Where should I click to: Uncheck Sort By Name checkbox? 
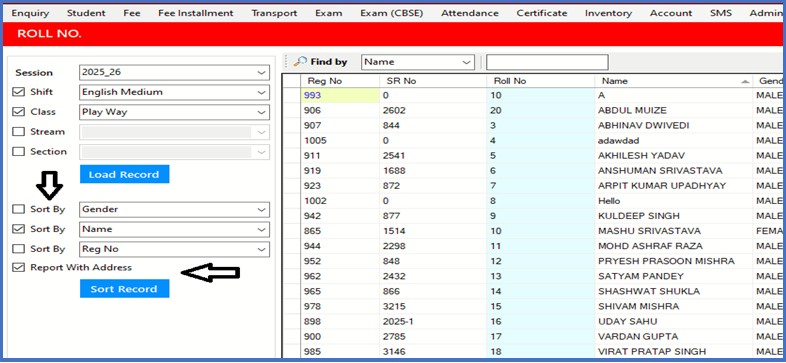pyautogui.click(x=19, y=229)
